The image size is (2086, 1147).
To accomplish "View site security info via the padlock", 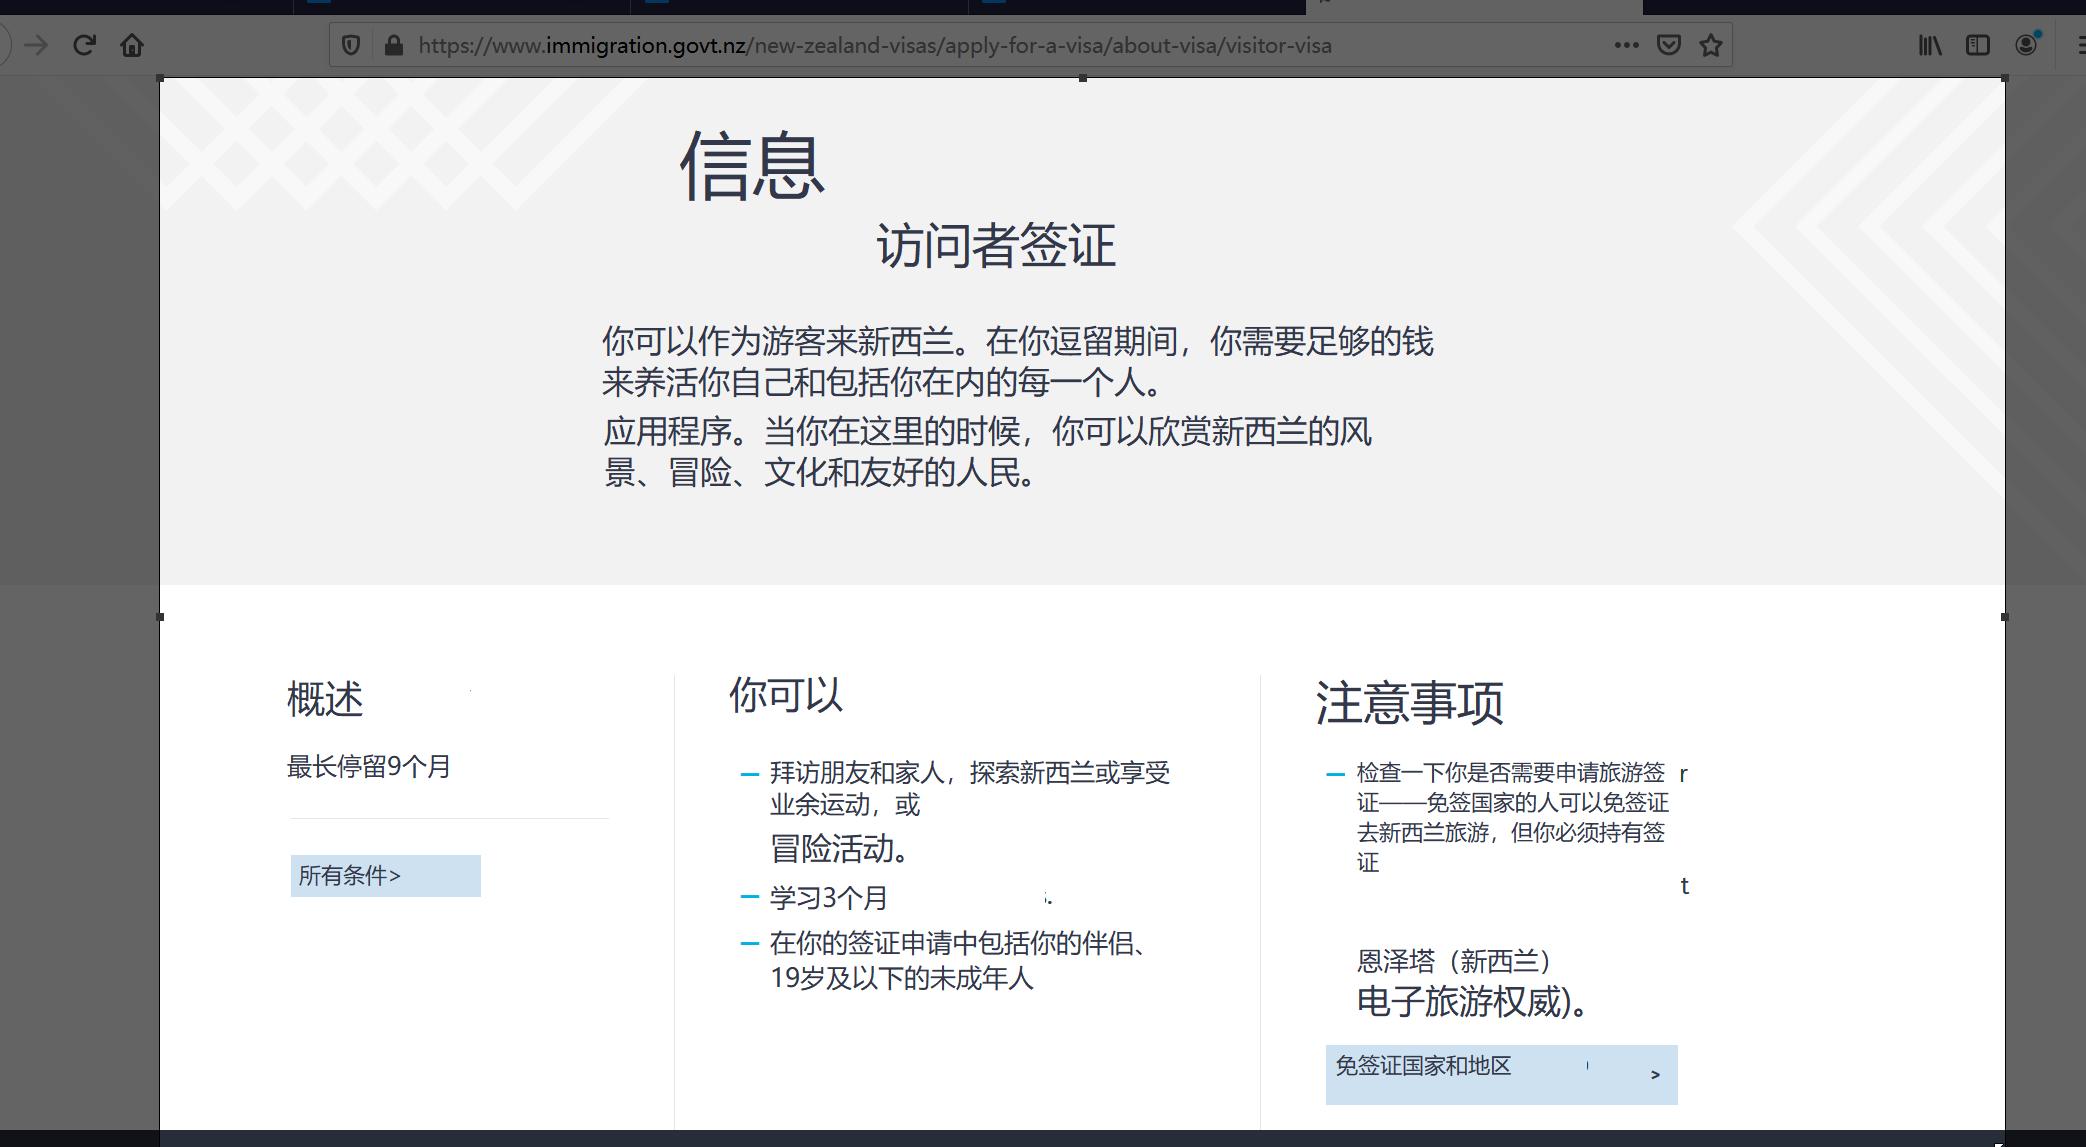I will [393, 44].
